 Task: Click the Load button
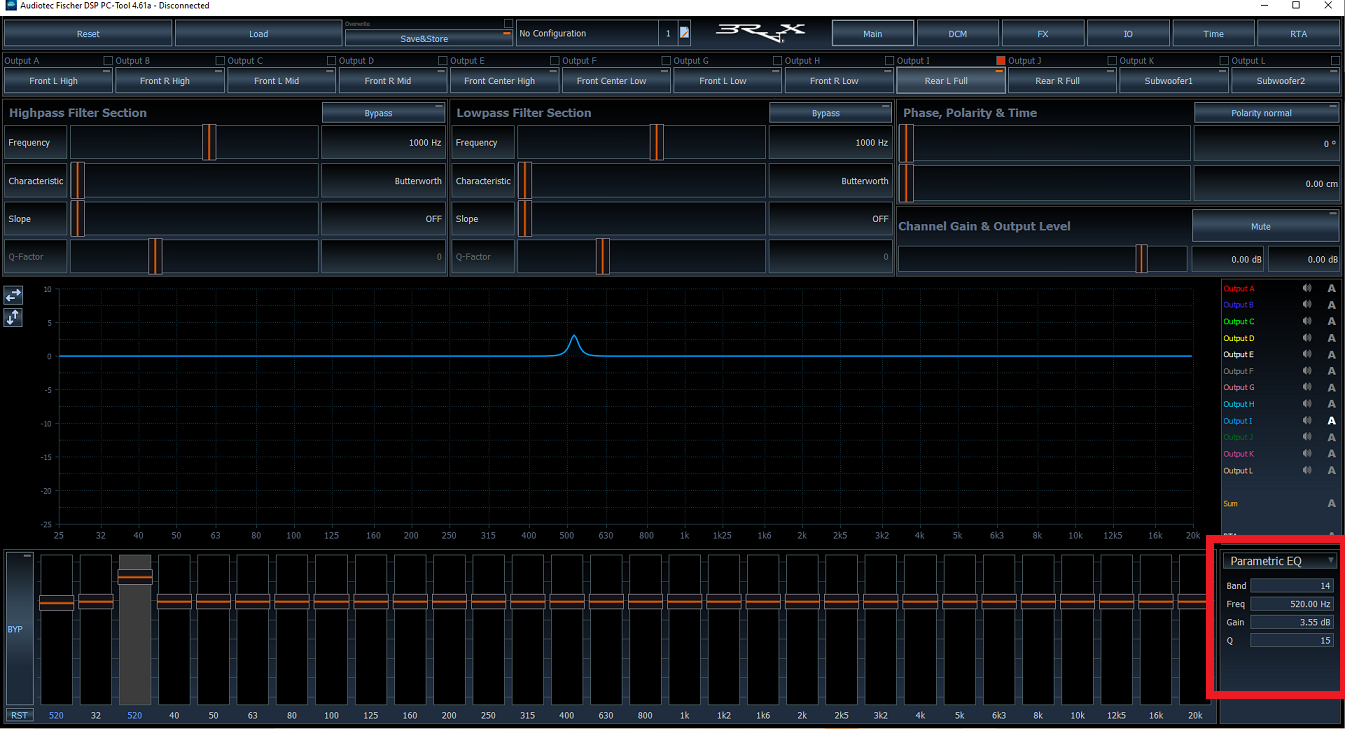258,34
